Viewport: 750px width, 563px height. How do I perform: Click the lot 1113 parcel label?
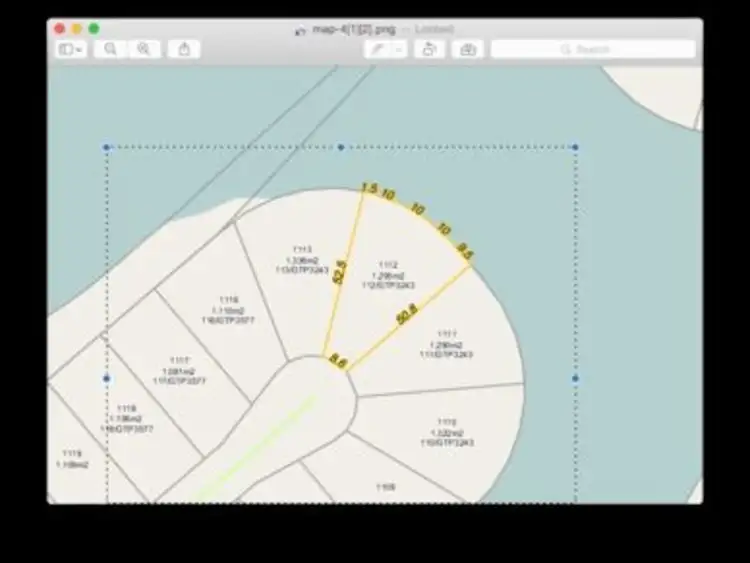302,260
